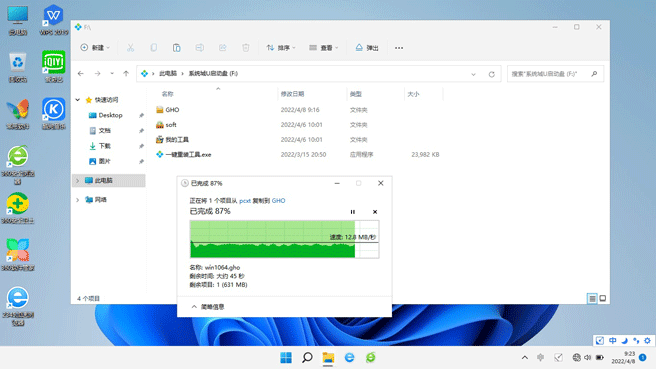Go forward with the right arrow
Screen dimensions: 656x369
(x=97, y=74)
